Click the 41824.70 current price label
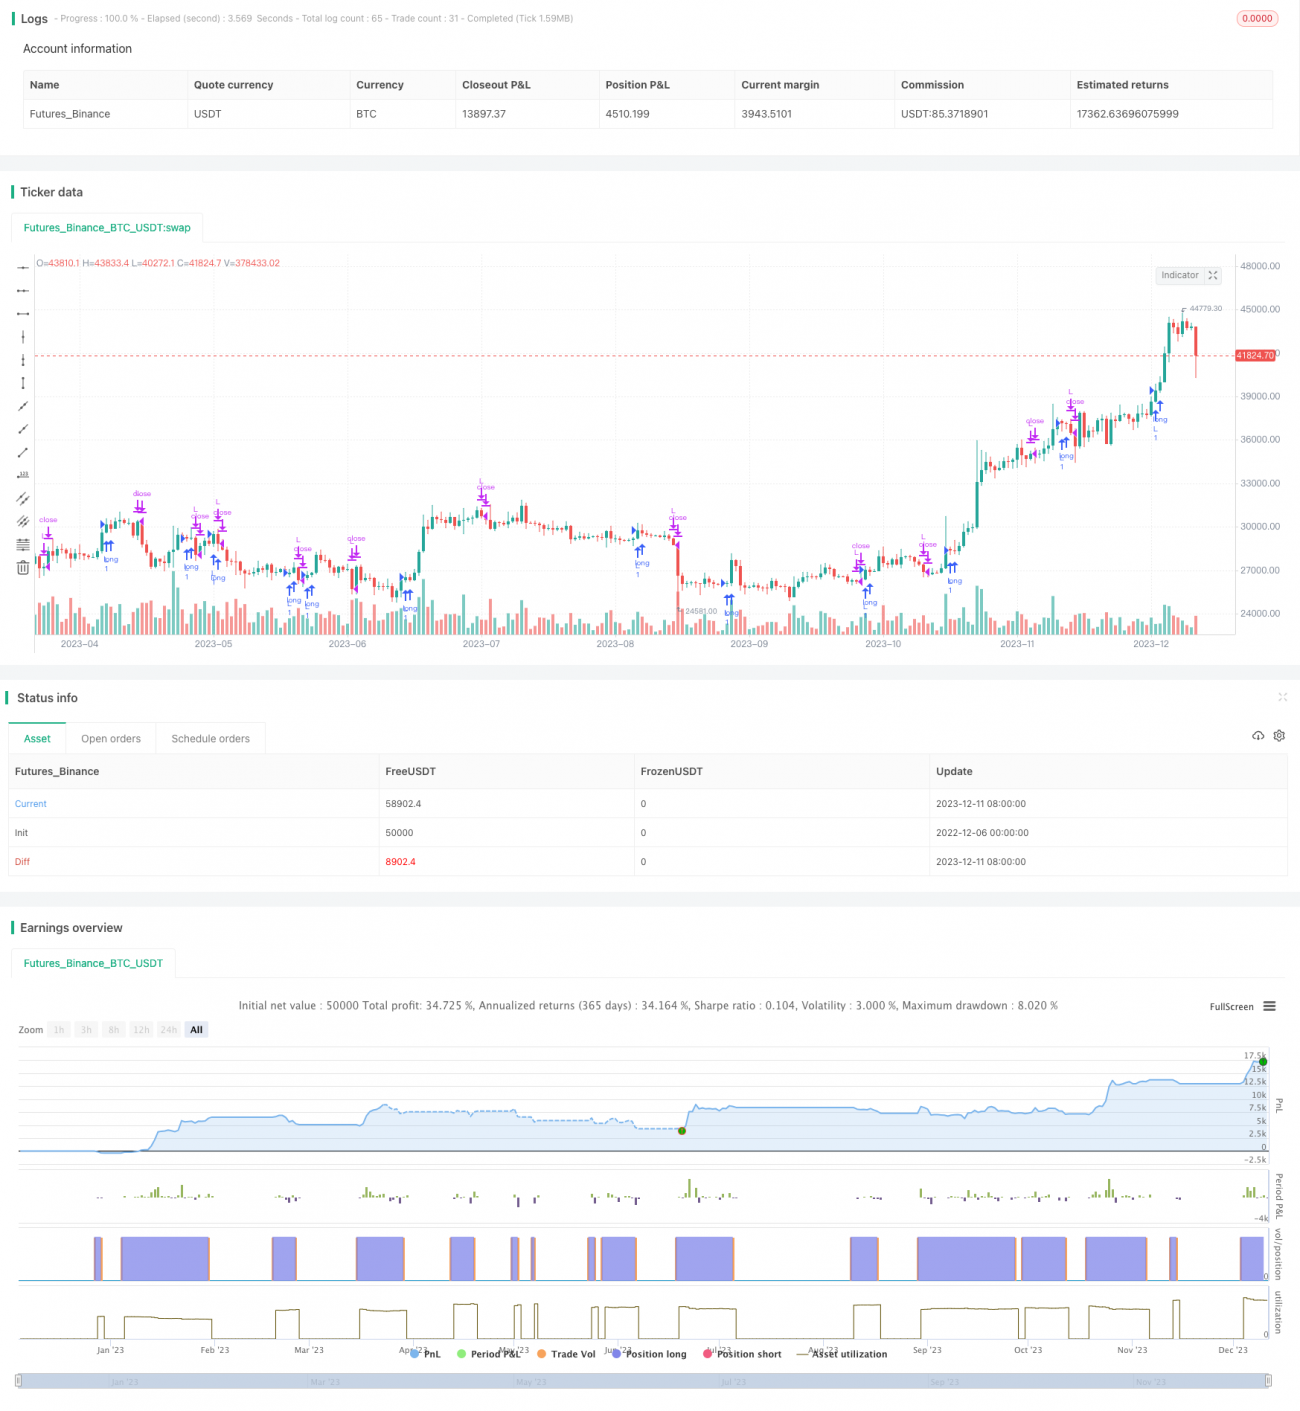 1255,356
